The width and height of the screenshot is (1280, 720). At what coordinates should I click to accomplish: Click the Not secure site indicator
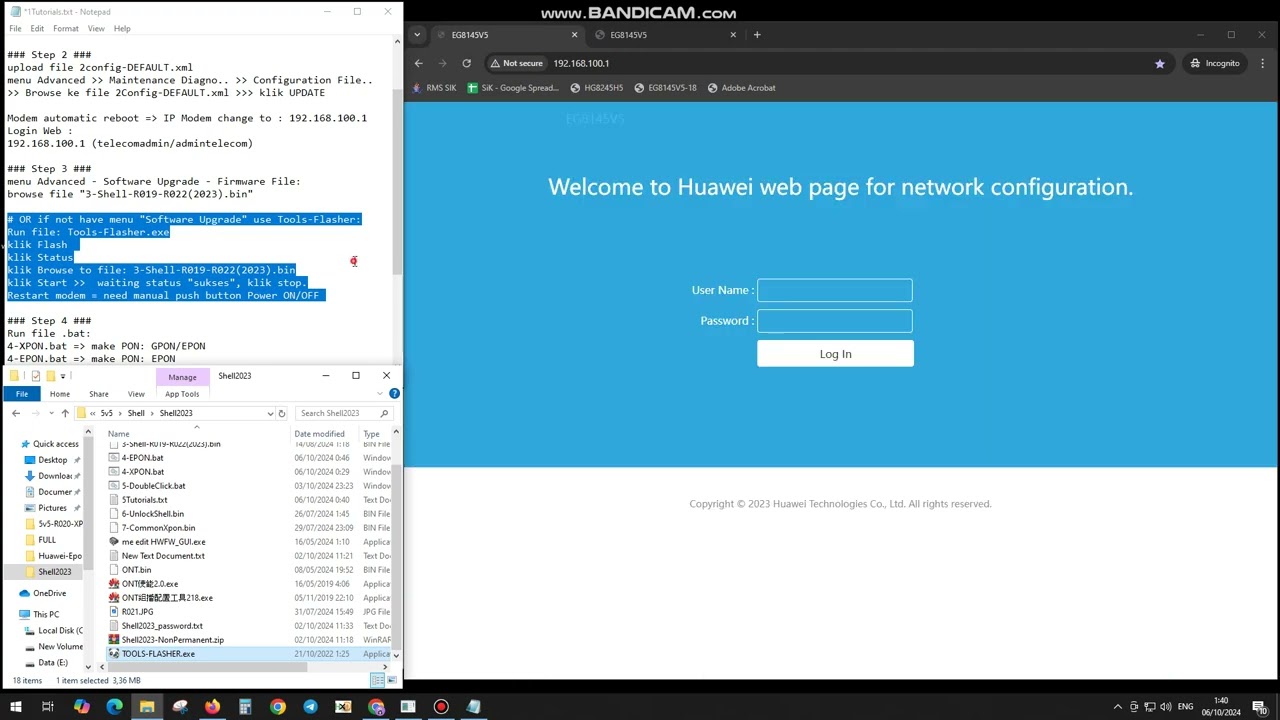coord(515,63)
